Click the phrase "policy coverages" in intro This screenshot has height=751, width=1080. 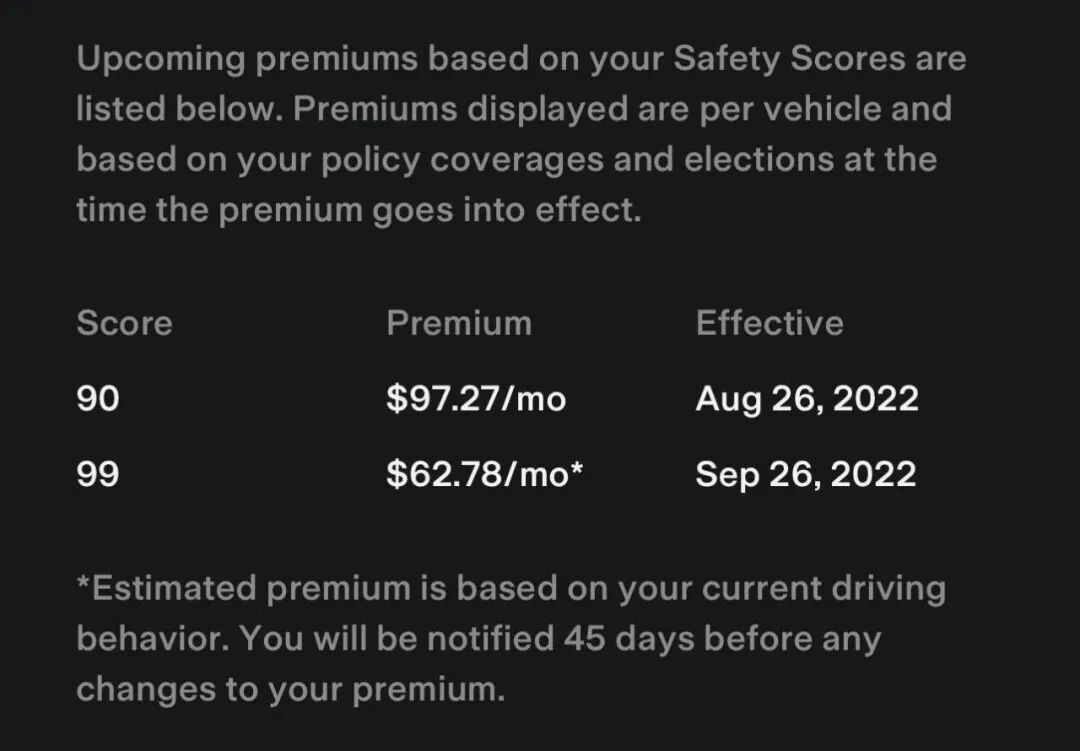click(x=449, y=160)
